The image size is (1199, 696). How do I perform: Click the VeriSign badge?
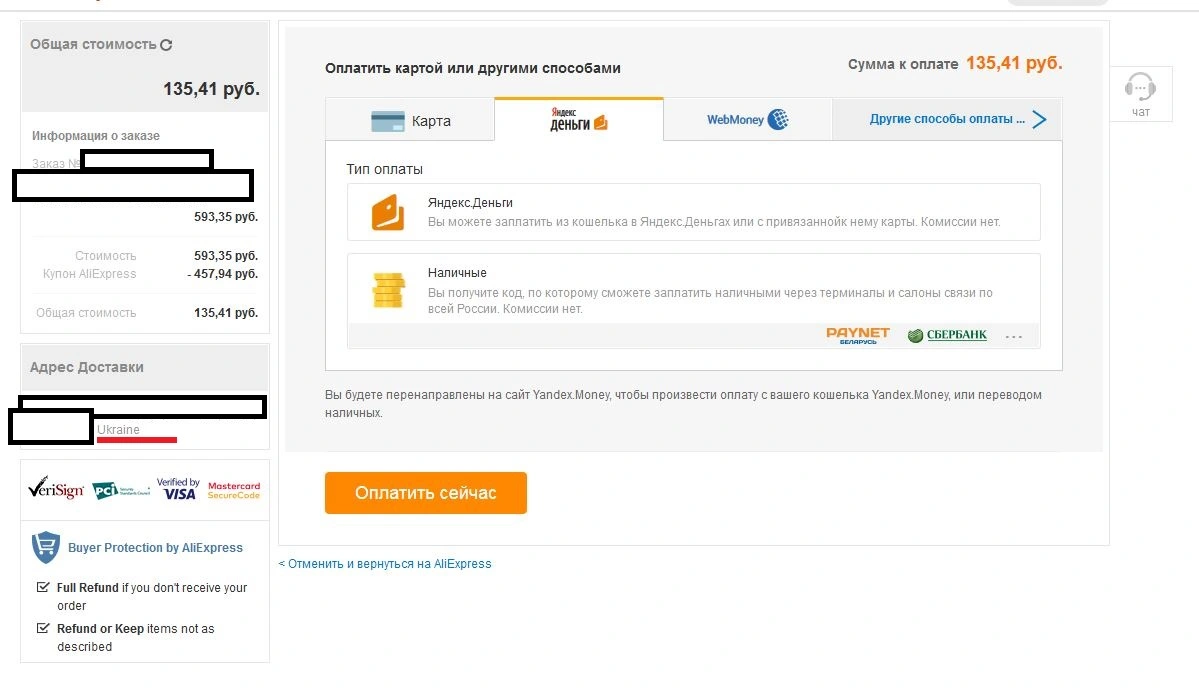56,488
